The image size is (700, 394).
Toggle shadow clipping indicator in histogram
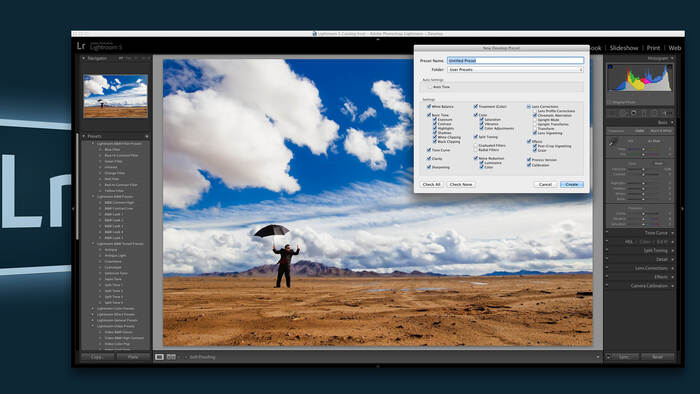click(610, 67)
